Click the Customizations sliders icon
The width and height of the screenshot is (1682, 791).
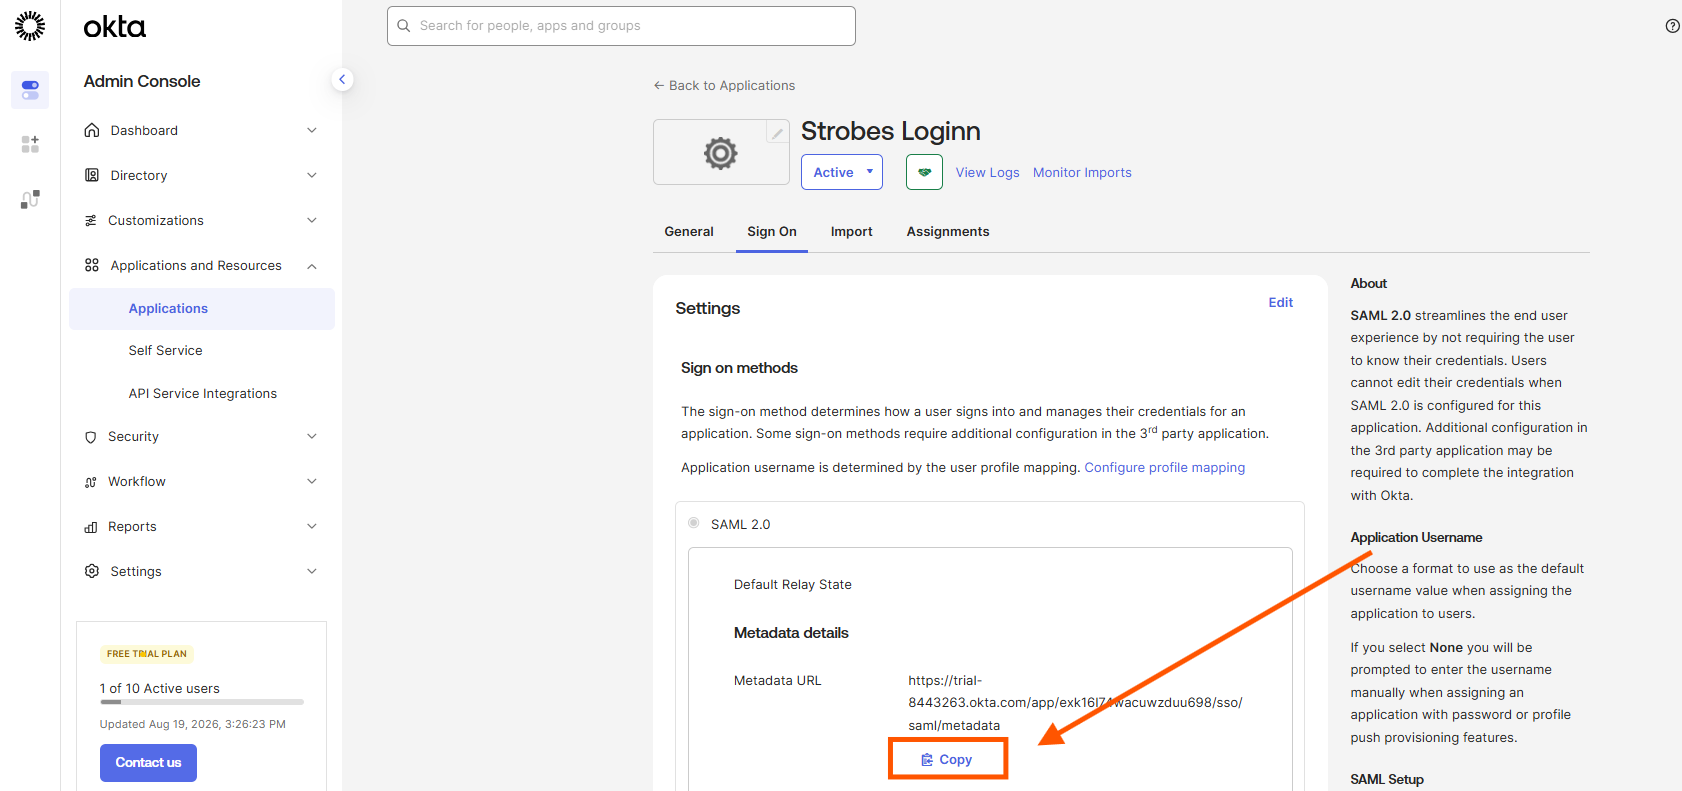point(91,220)
